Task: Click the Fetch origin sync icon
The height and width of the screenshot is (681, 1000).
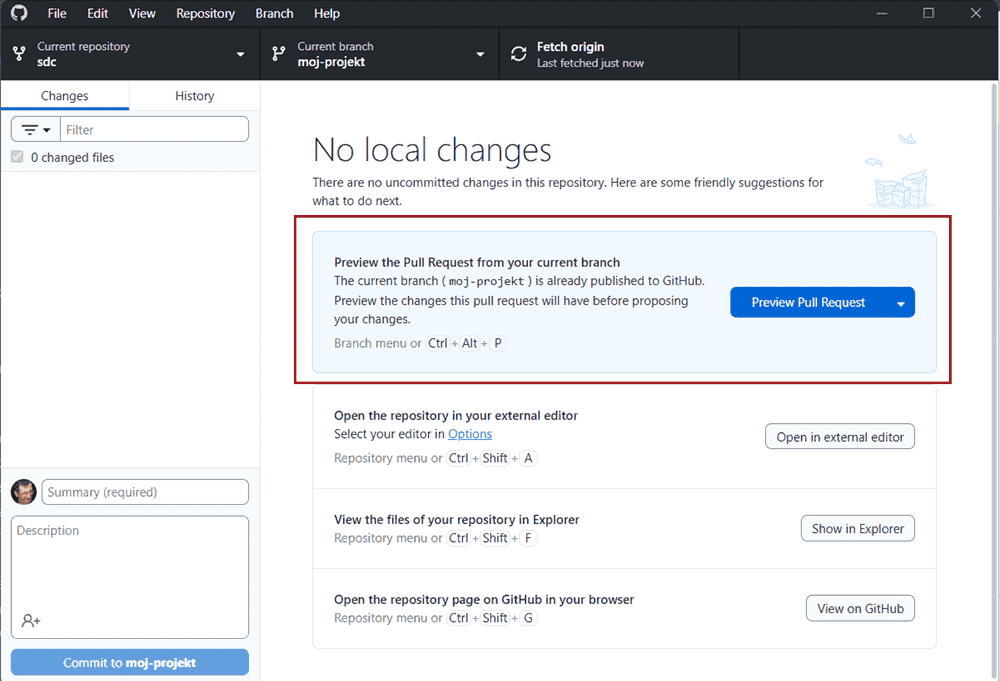Action: click(x=518, y=54)
